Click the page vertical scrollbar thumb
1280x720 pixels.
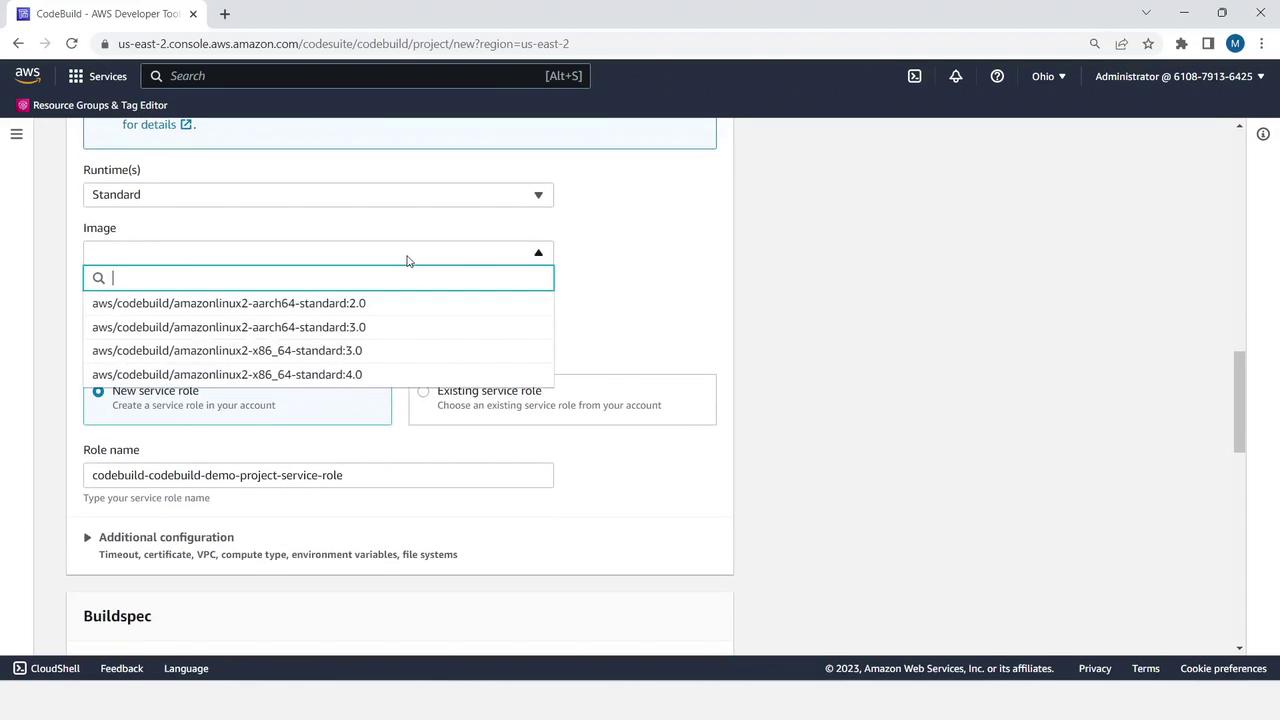[1240, 402]
